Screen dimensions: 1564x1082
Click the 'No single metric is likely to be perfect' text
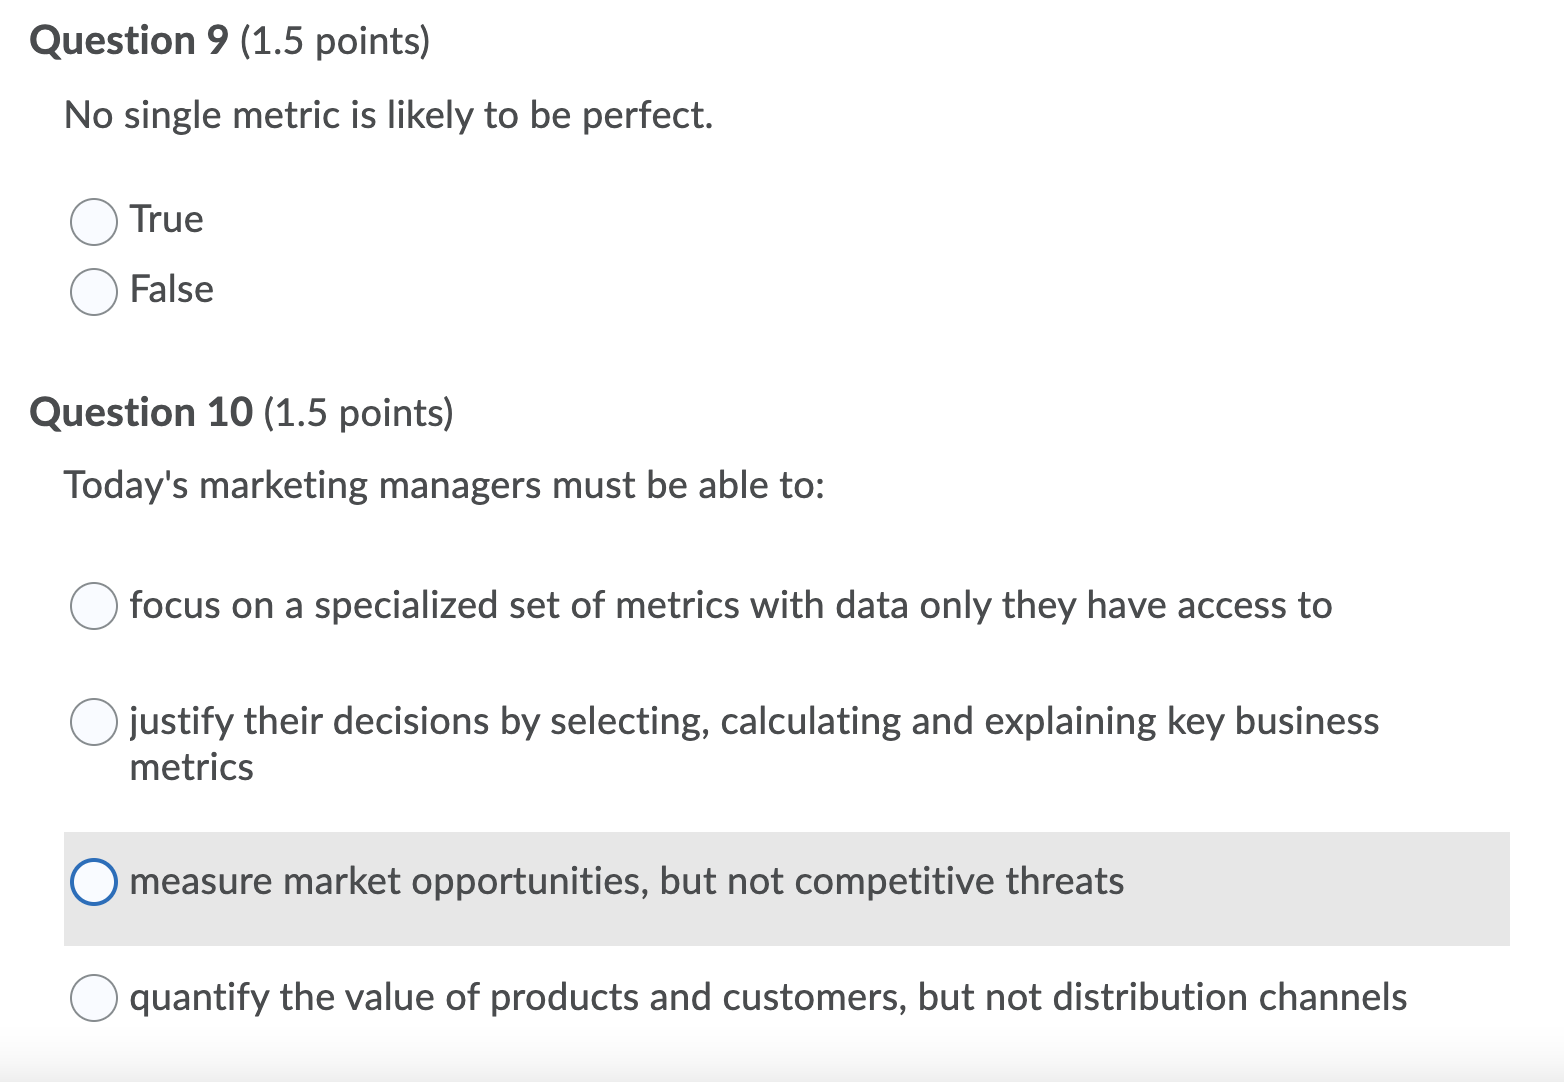point(388,114)
